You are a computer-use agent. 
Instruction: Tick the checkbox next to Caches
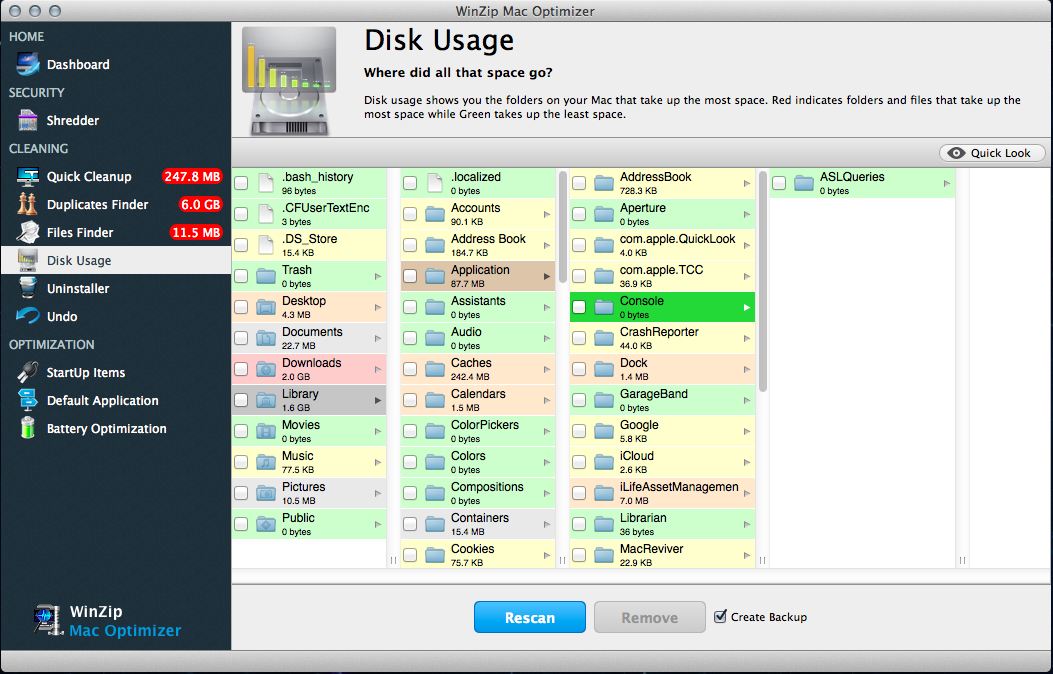[410, 369]
